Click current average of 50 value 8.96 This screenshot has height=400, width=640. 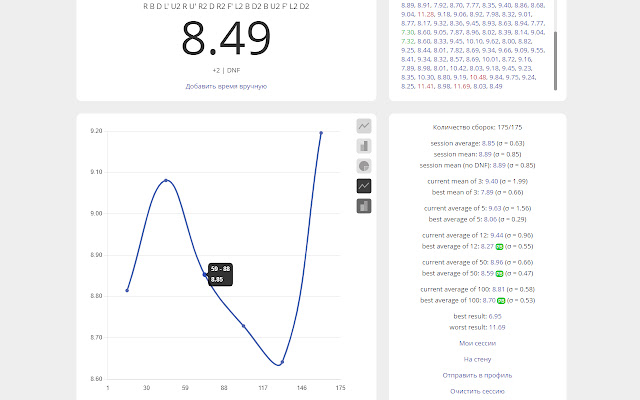[497, 262]
